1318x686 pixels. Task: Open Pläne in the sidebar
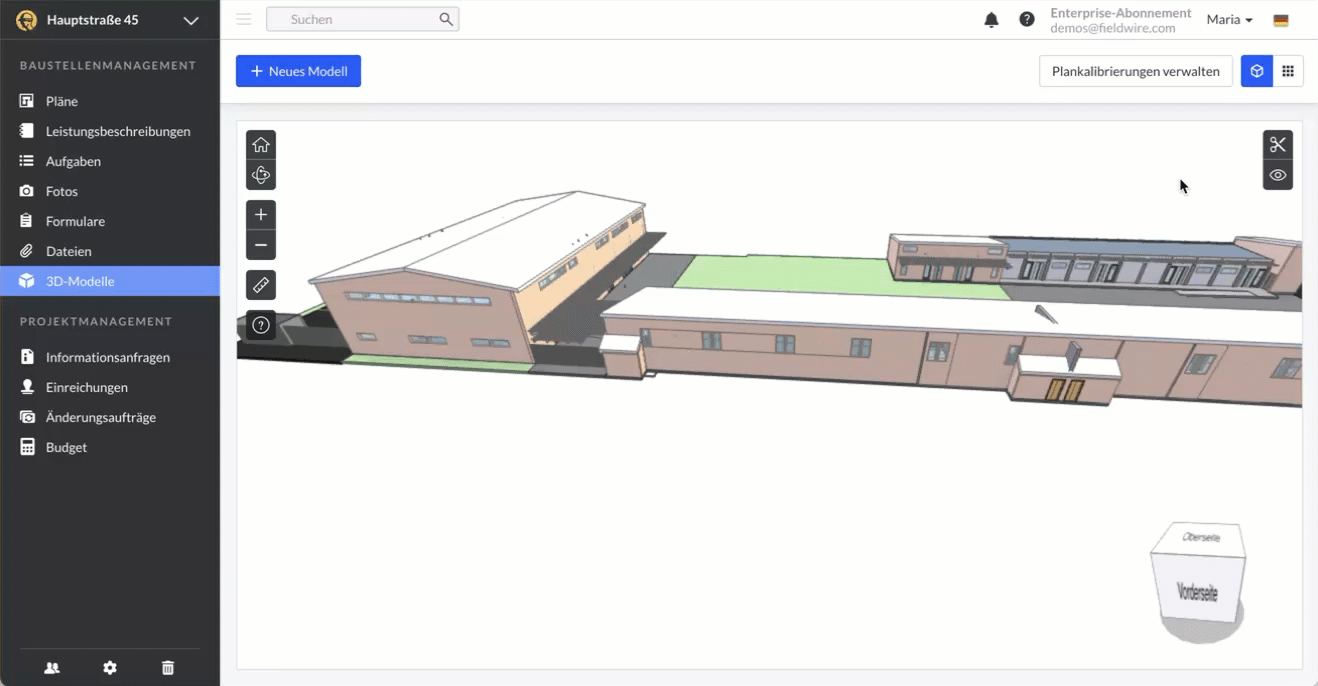pos(62,101)
